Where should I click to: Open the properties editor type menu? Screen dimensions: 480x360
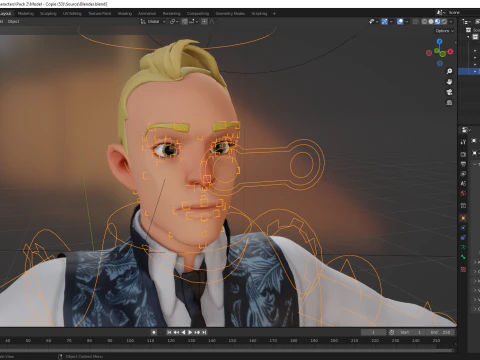tap(466, 130)
